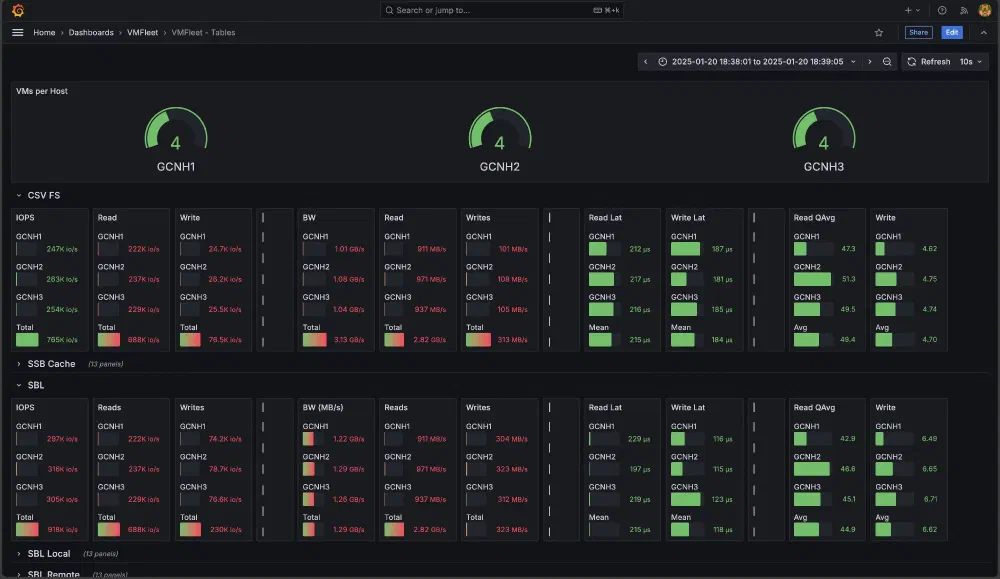The height and width of the screenshot is (579, 1000).
Task: Focus the Search or jump to field
Action: (501, 10)
